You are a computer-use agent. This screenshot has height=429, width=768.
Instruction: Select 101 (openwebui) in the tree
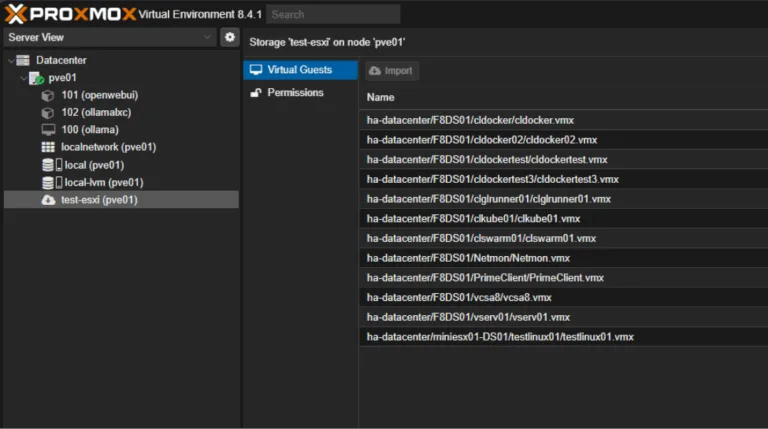point(99,95)
